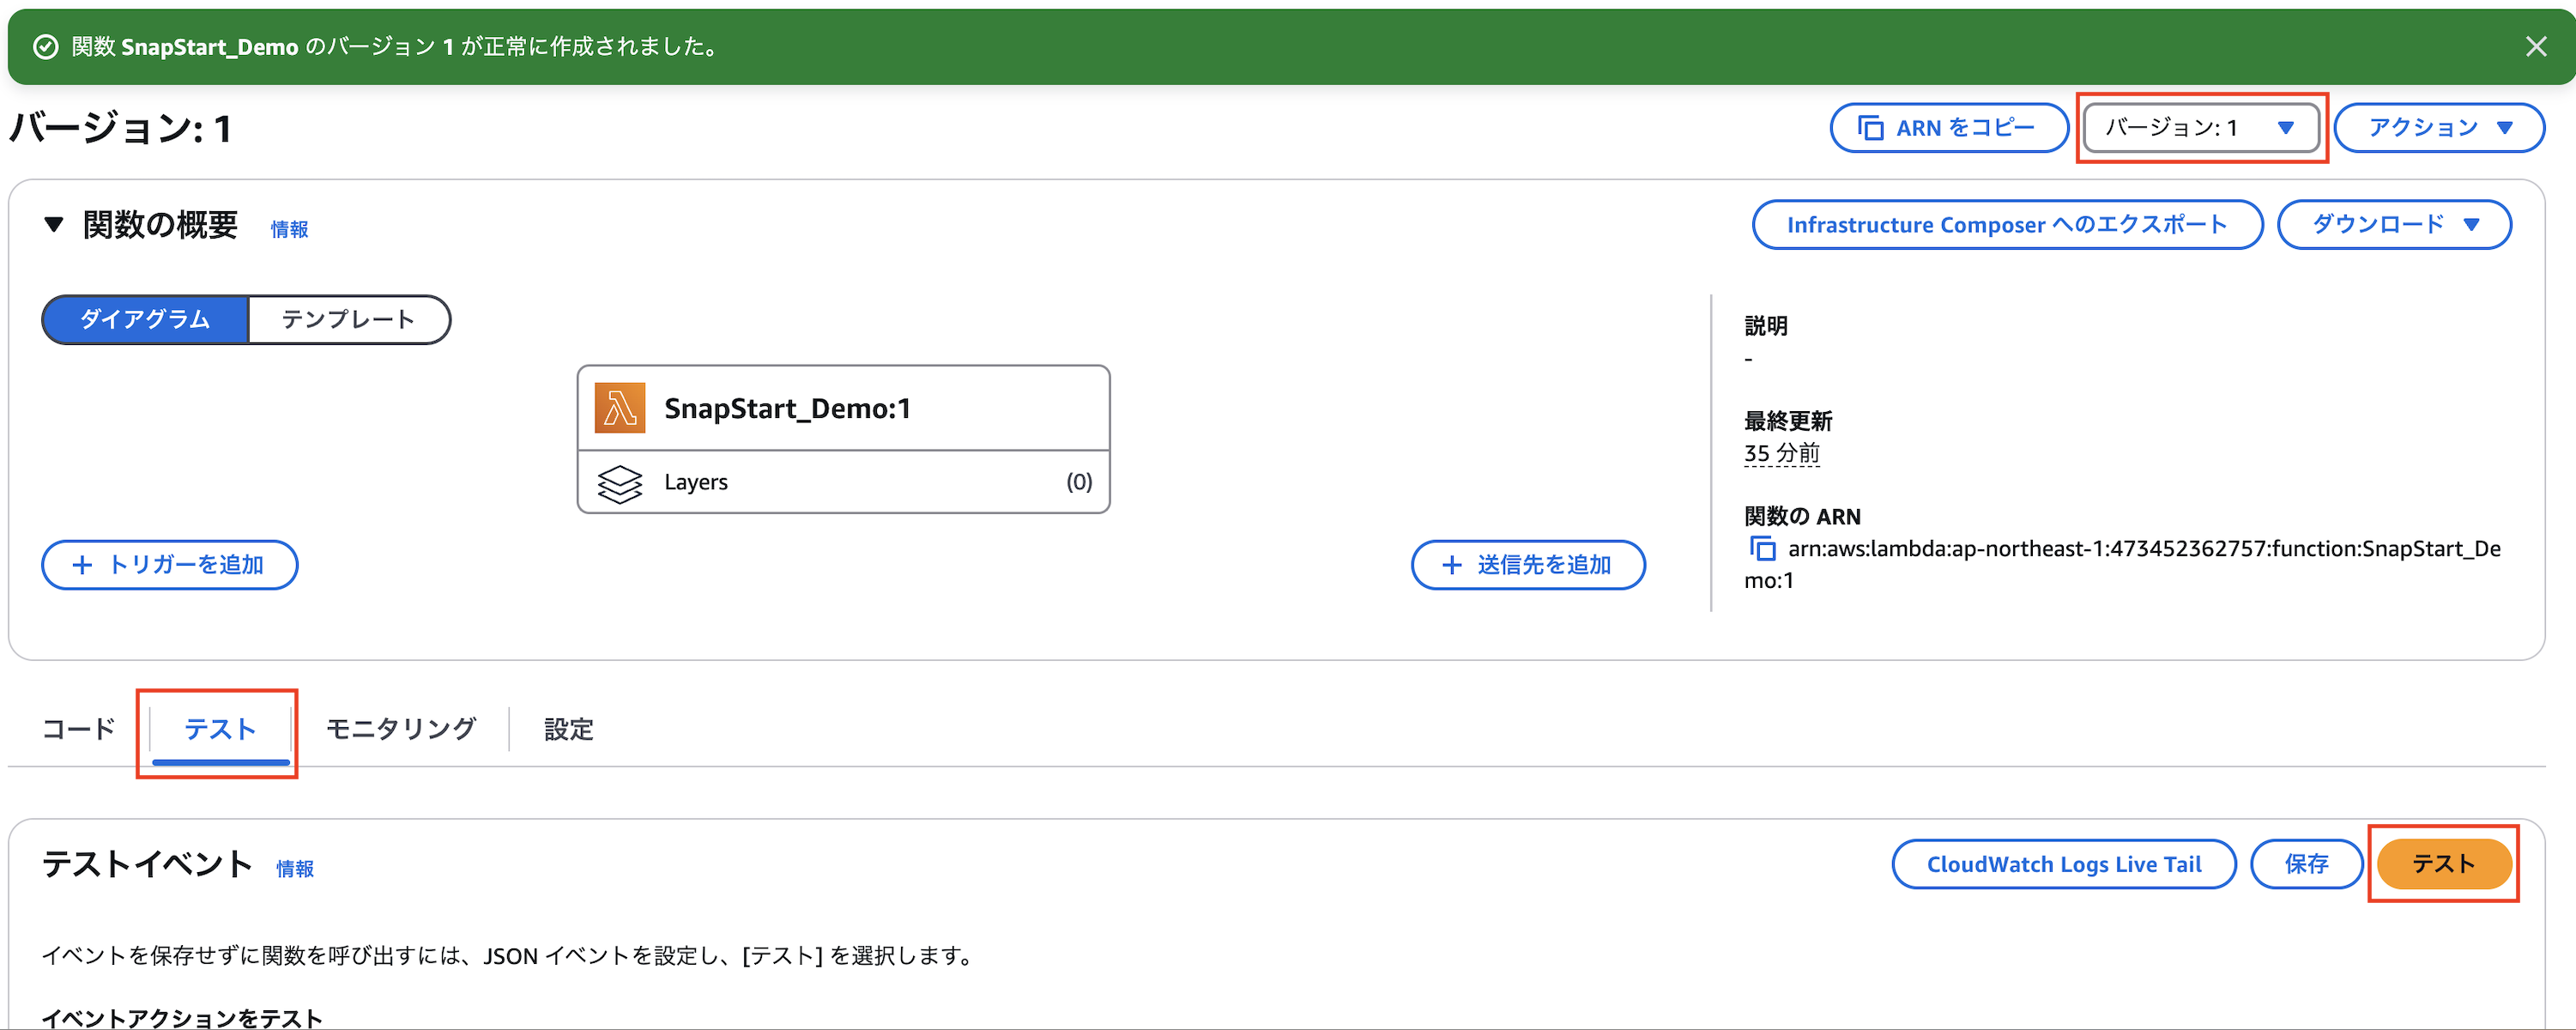Collapse the 関数の概要 section
This screenshot has width=2576, height=1030.
click(x=52, y=225)
